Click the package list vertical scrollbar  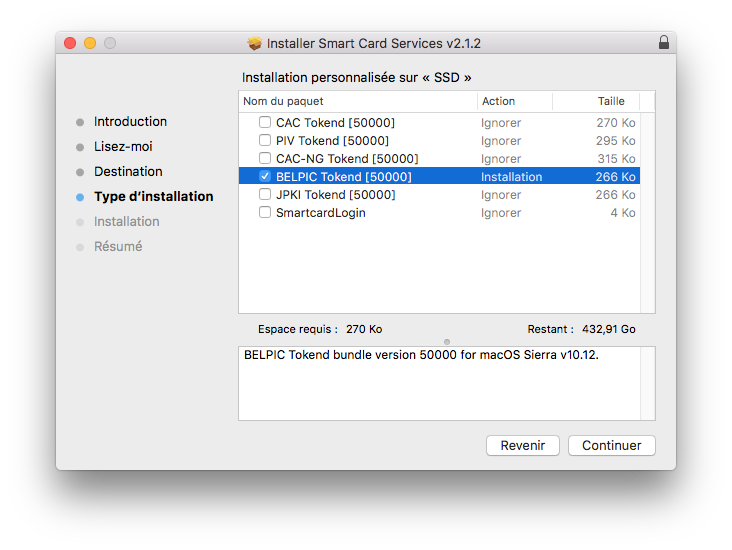tap(648, 212)
